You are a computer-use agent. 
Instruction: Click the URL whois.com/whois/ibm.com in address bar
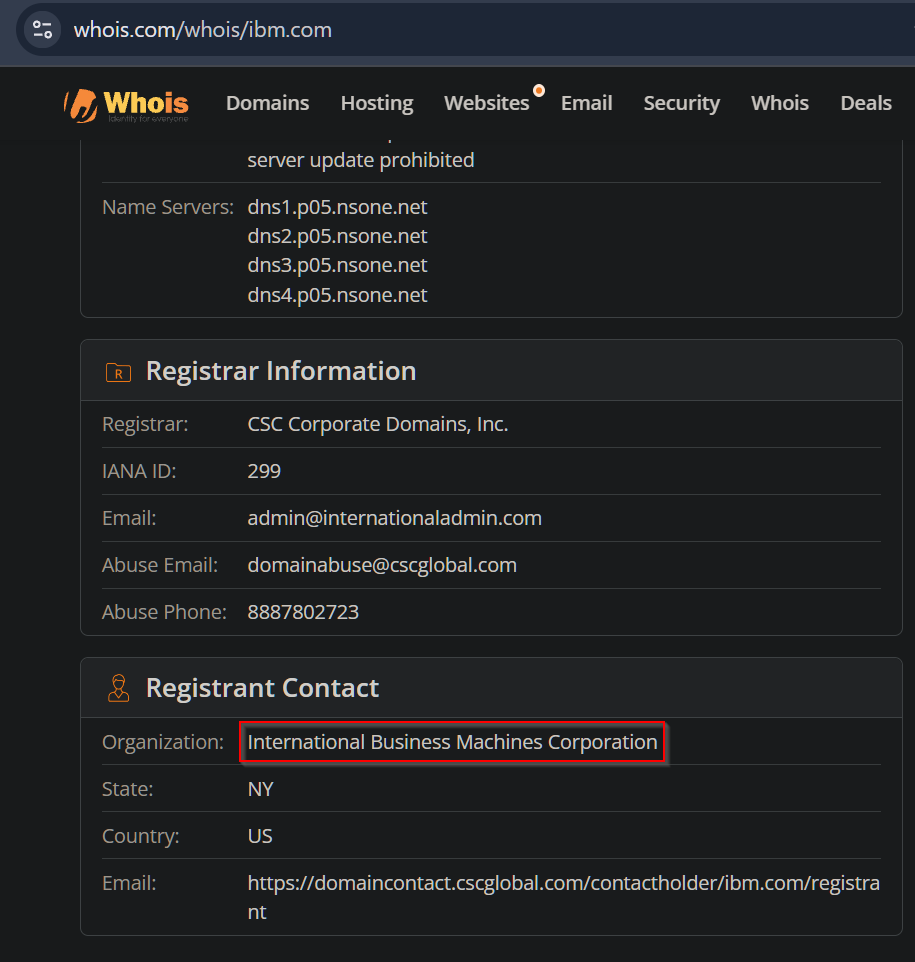203,29
